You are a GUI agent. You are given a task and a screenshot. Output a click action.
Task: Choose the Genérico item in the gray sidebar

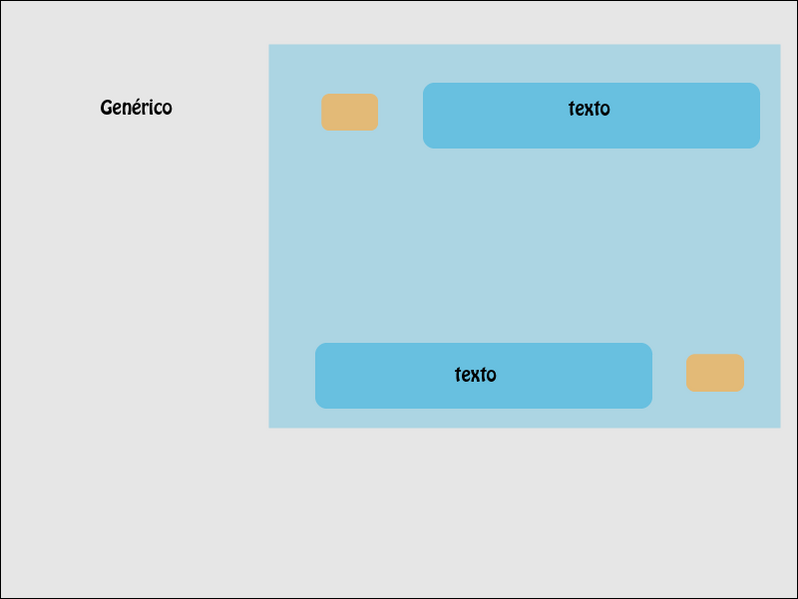click(x=136, y=107)
